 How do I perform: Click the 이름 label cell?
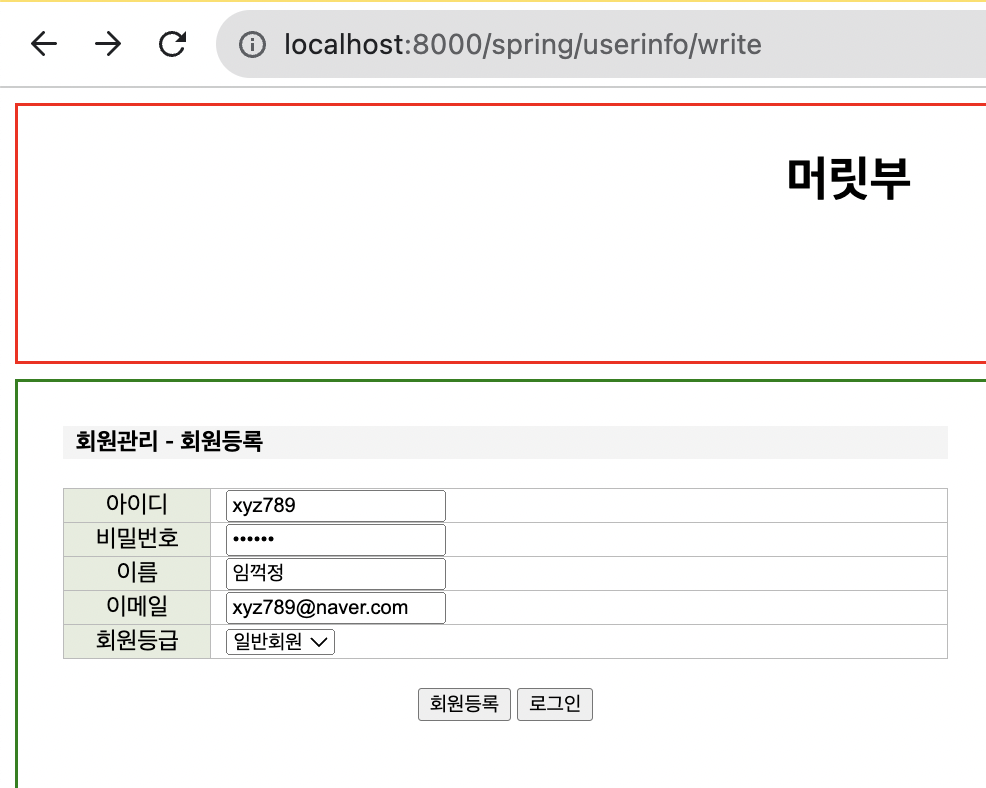pyautogui.click(x=137, y=573)
